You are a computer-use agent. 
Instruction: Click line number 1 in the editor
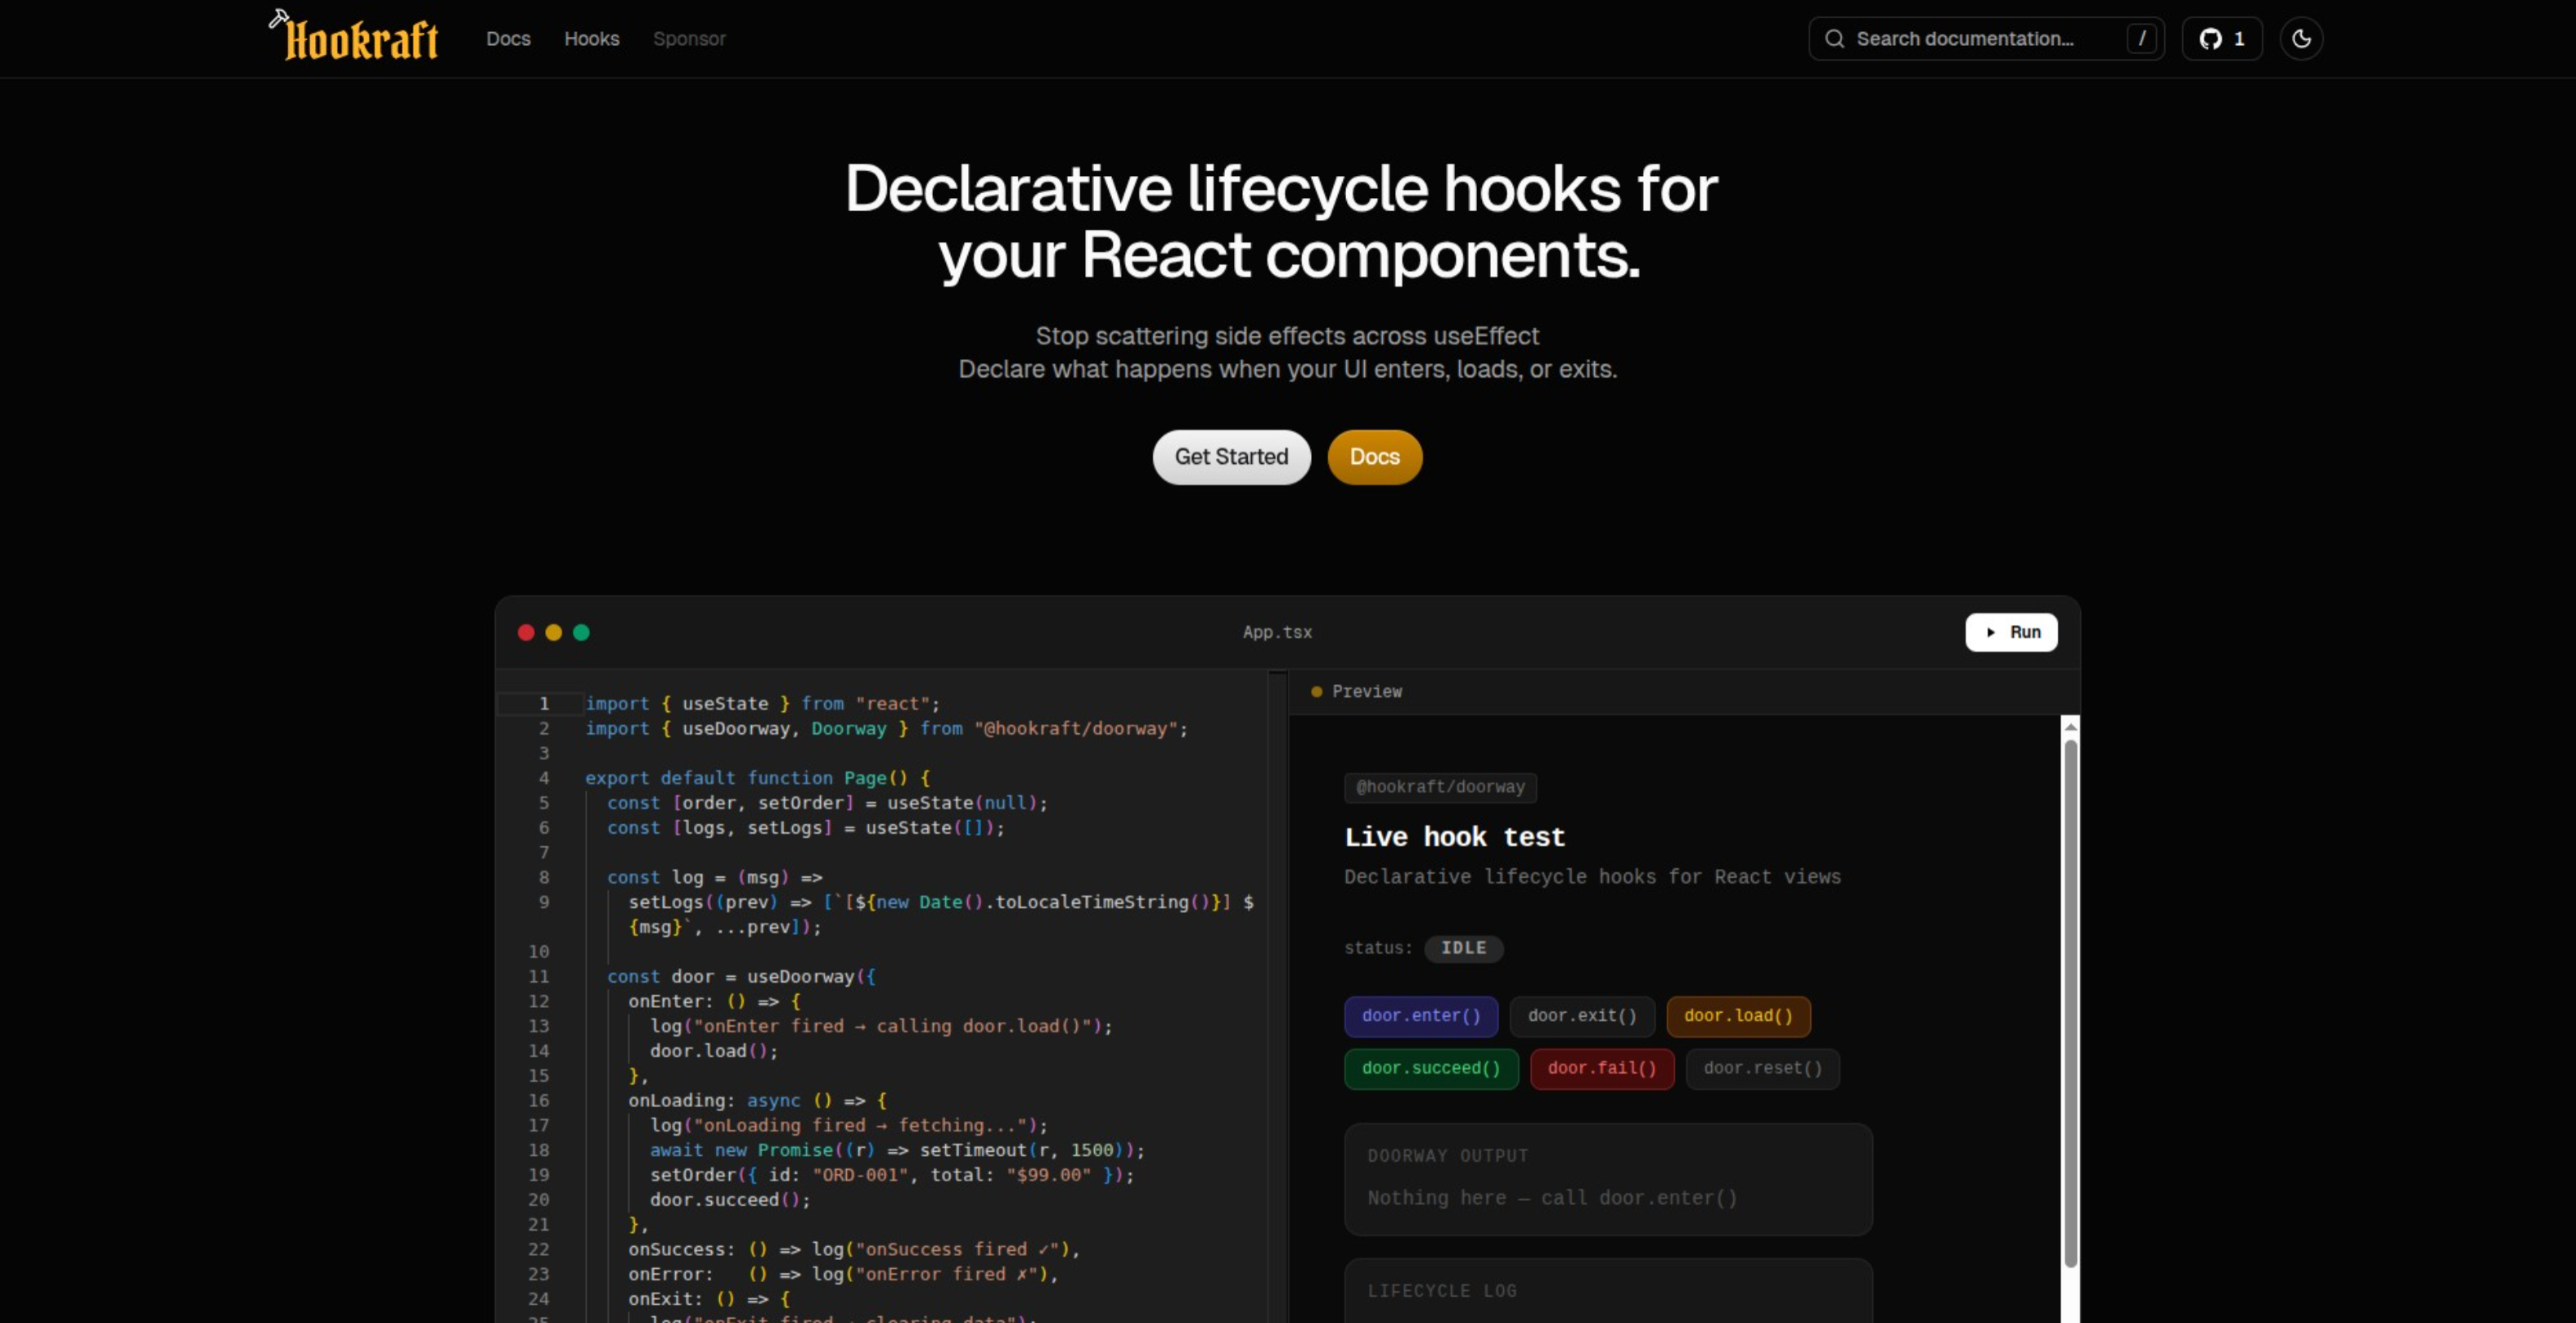(544, 704)
